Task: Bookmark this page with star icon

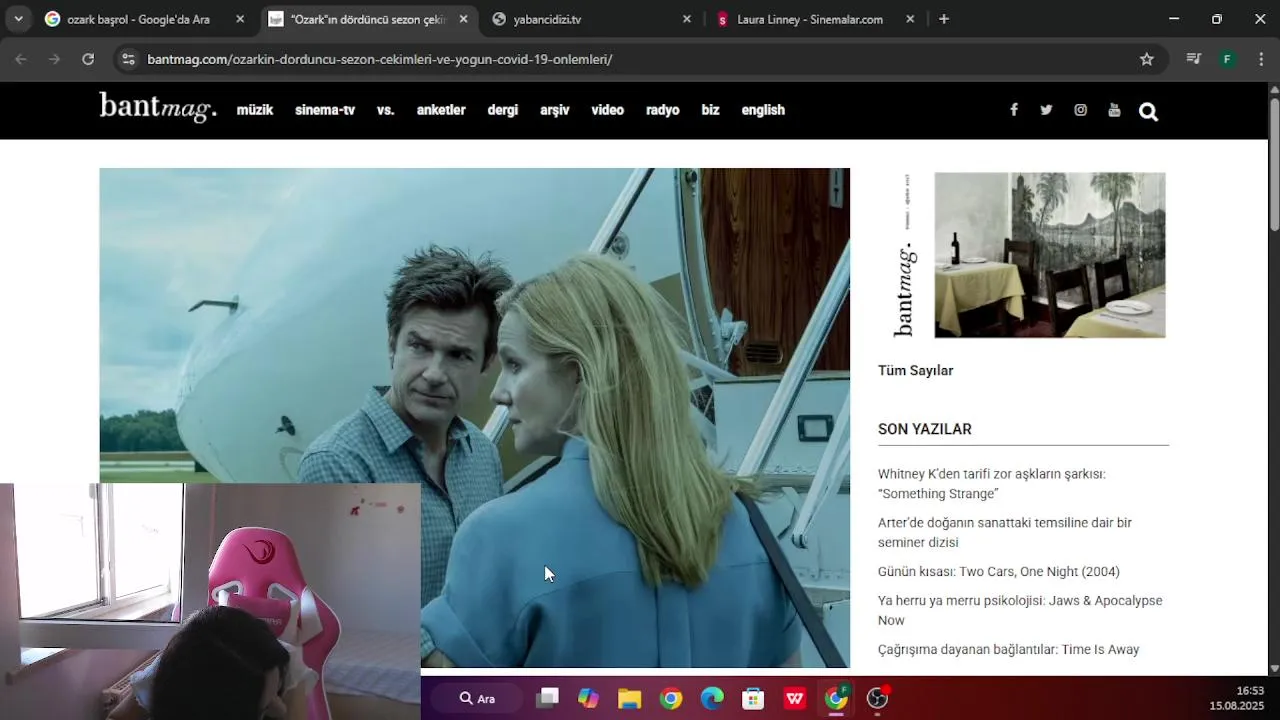Action: [x=1147, y=59]
